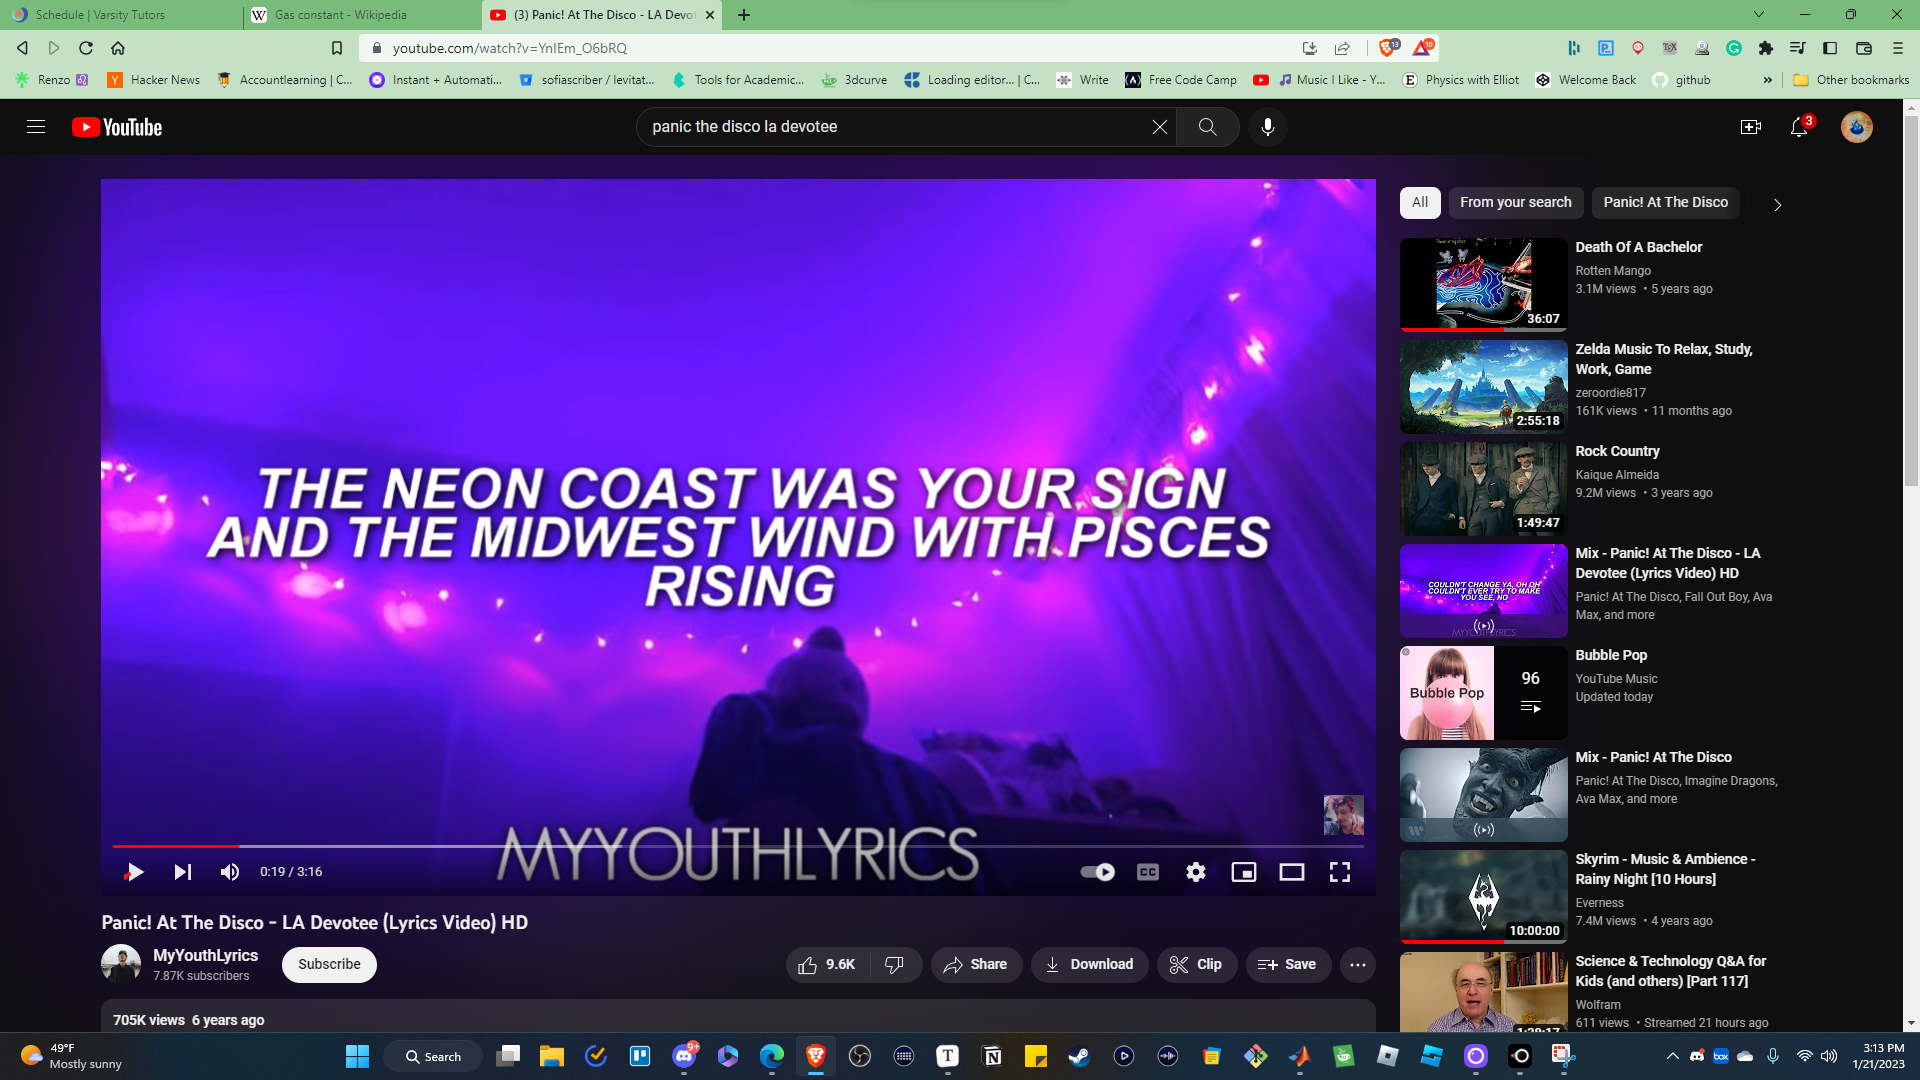Viewport: 1920px width, 1080px height.
Task: Select the 'From your search' chip
Action: [1515, 202]
